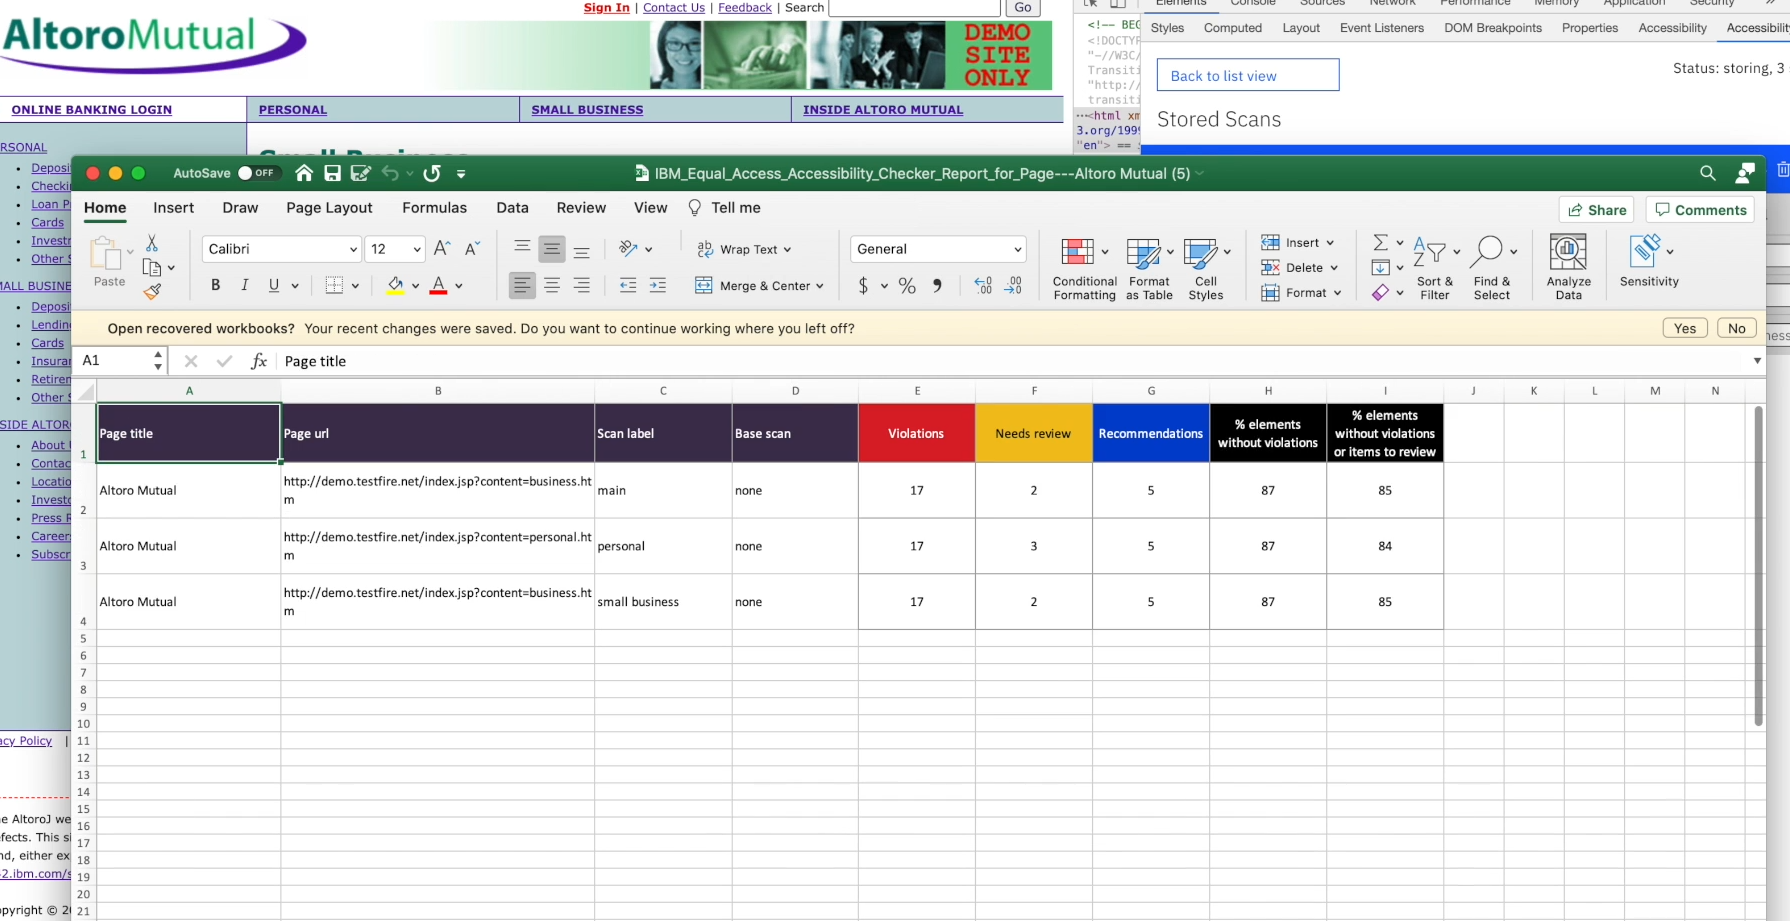Click the Share button
The image size is (1790, 921).
(x=1596, y=210)
